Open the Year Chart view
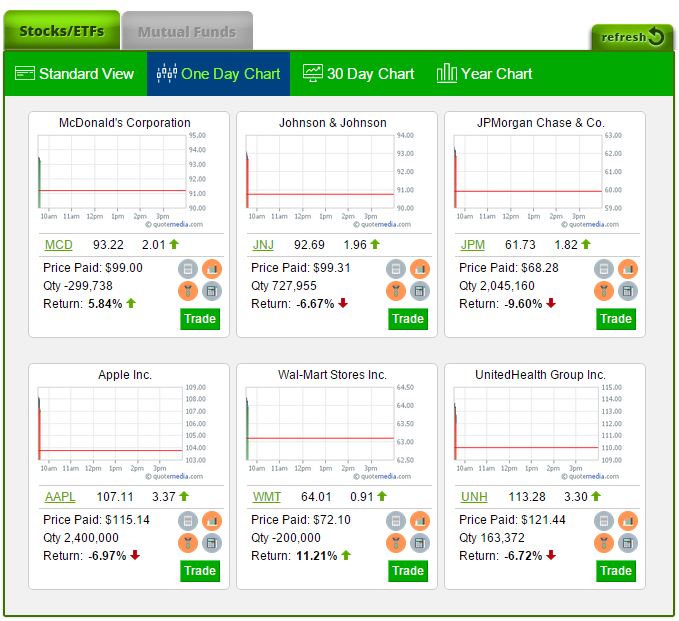This screenshot has height=621, width=679. (x=484, y=74)
